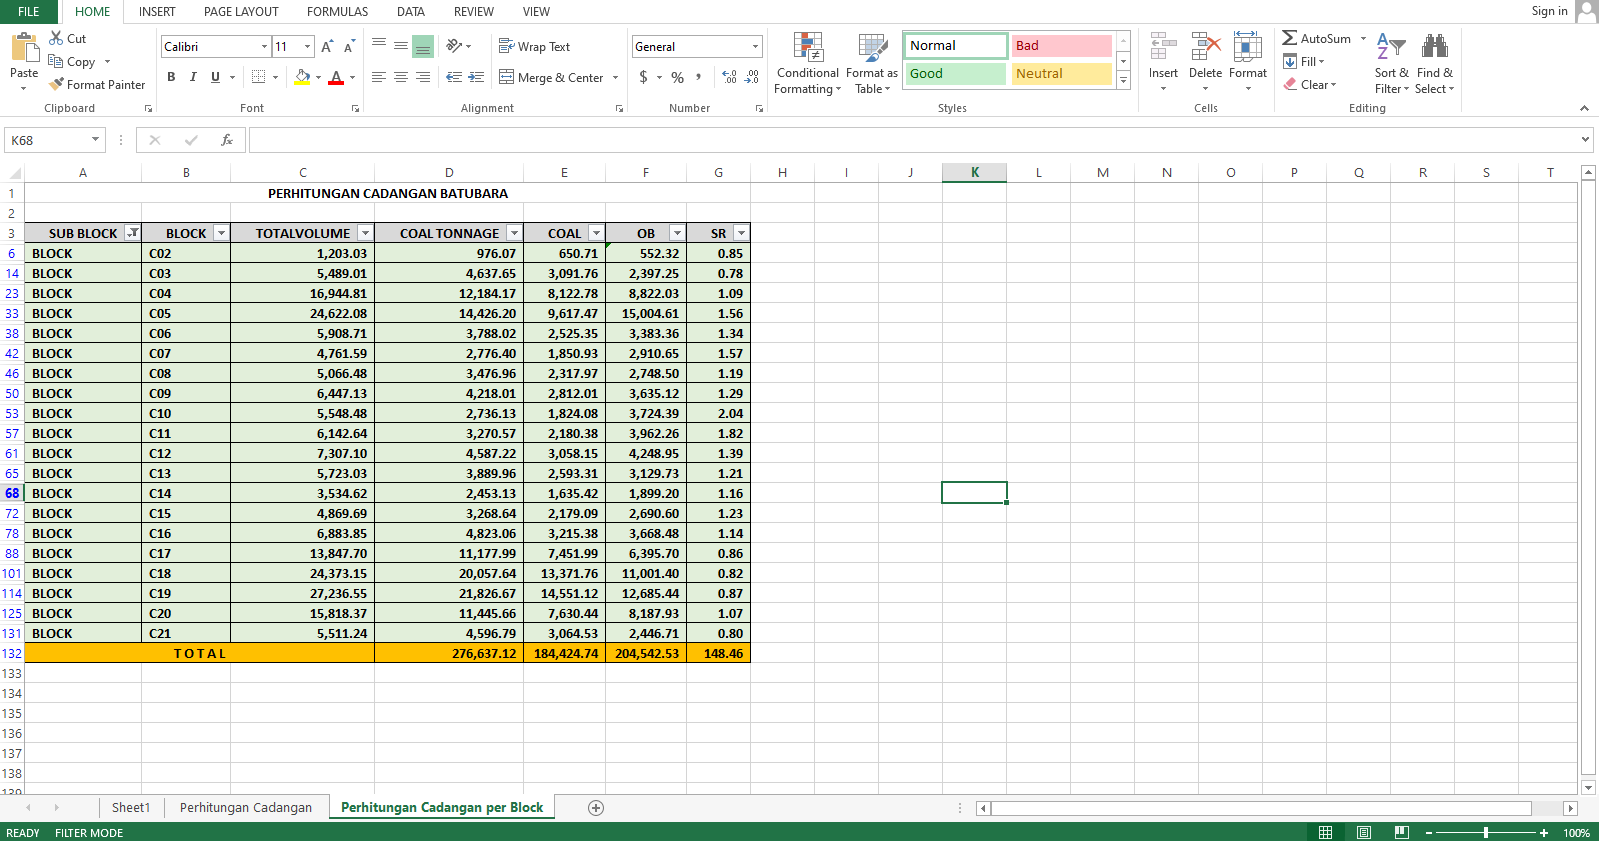This screenshot has height=841, width=1599.
Task: Click the AutoSum sigma icon
Action: [1290, 38]
